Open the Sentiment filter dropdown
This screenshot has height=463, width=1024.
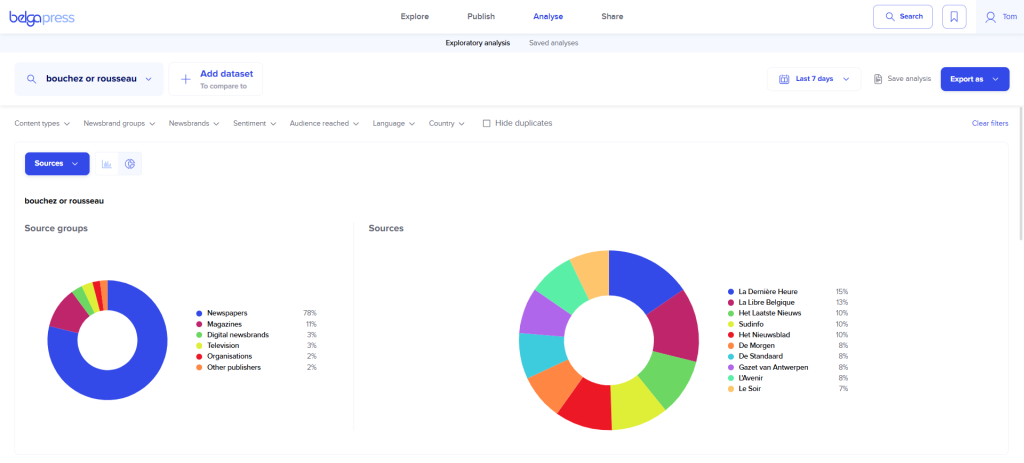pyautogui.click(x=254, y=123)
